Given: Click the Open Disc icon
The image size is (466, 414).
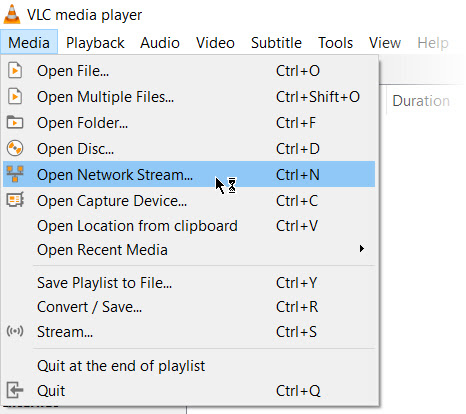Looking at the screenshot, I should 15,148.
